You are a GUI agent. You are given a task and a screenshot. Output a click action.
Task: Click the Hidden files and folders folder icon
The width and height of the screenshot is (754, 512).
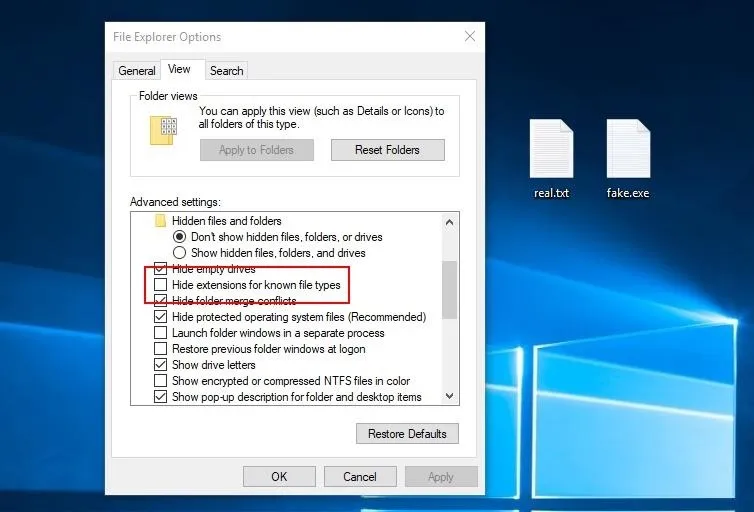[160, 221]
